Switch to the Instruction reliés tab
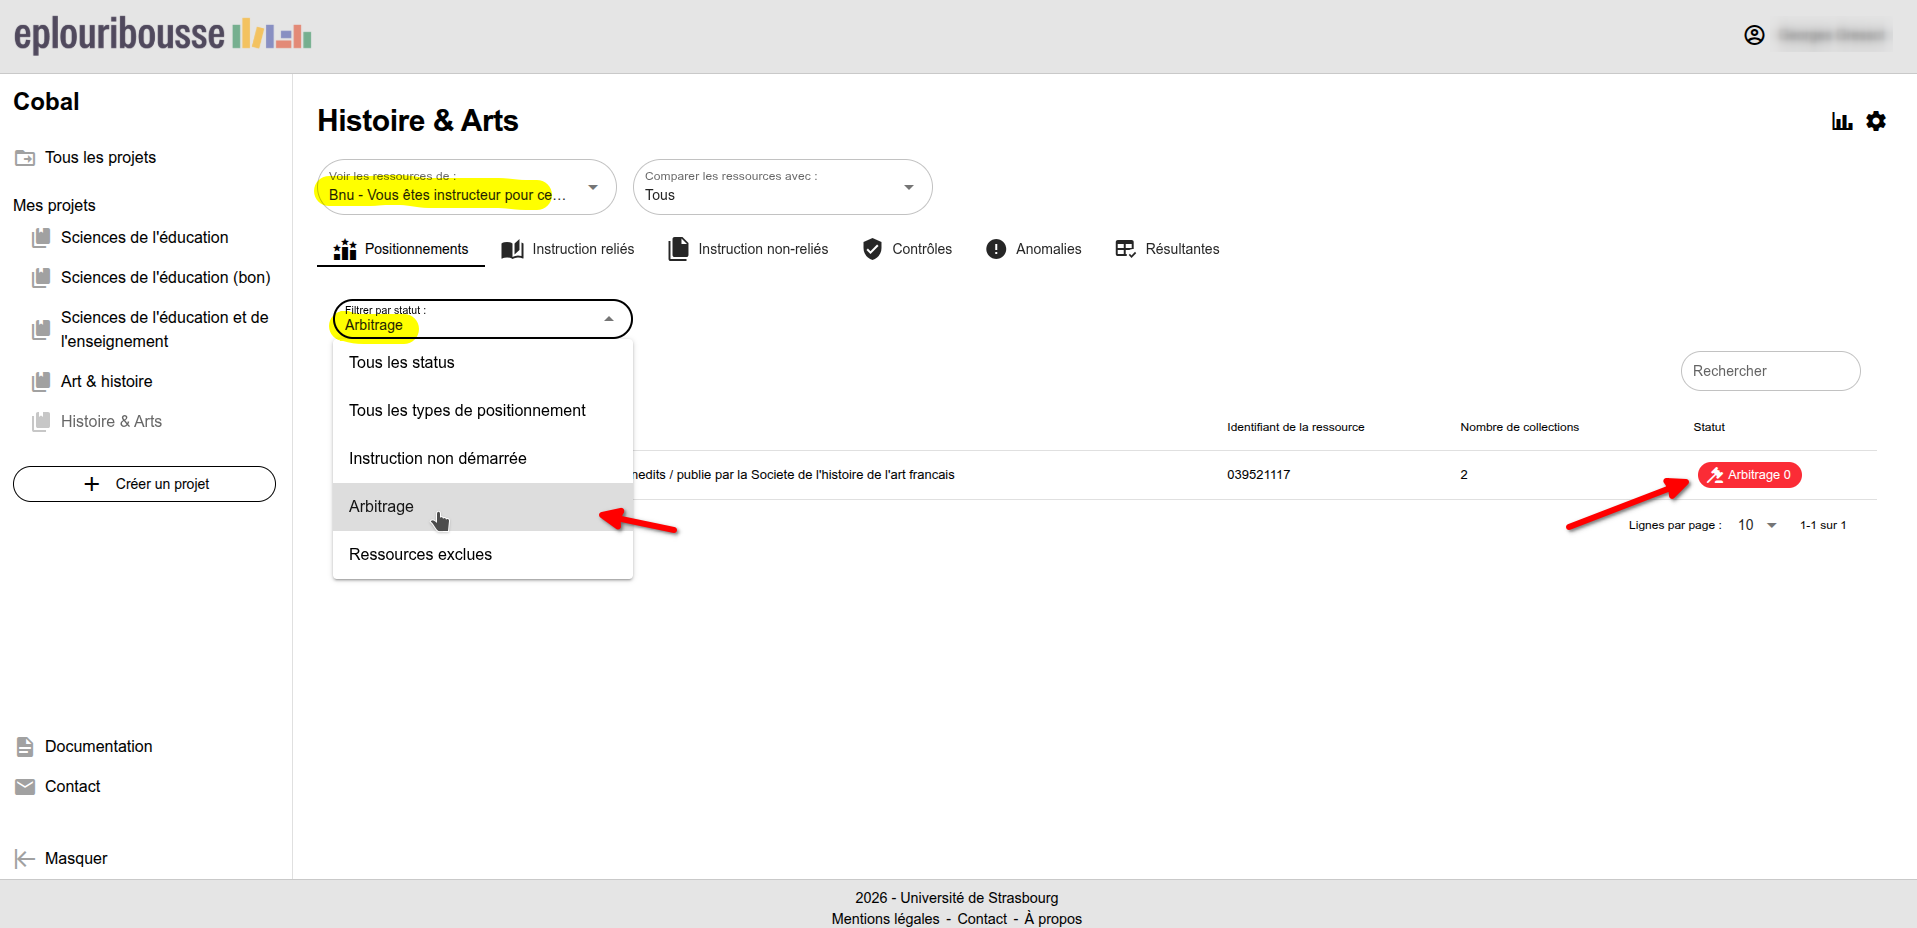 (567, 249)
